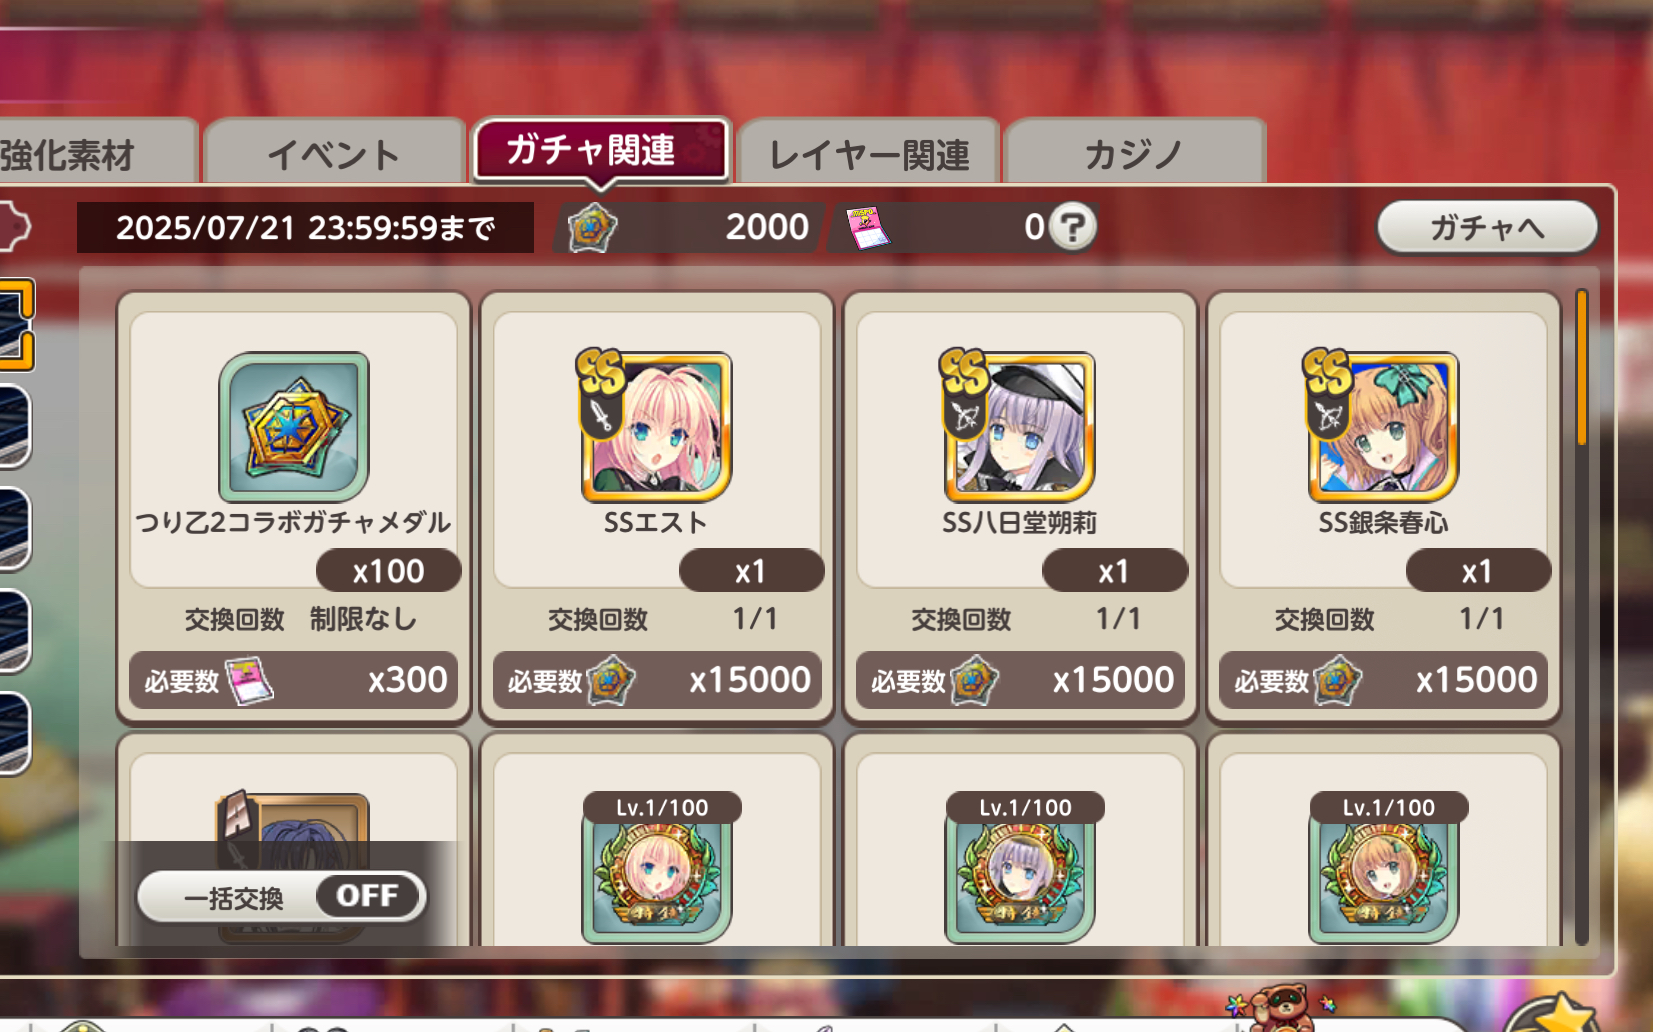This screenshot has height=1032, width=1653.
Task: Click the orange vertical scrollbar thumb
Action: click(1581, 367)
